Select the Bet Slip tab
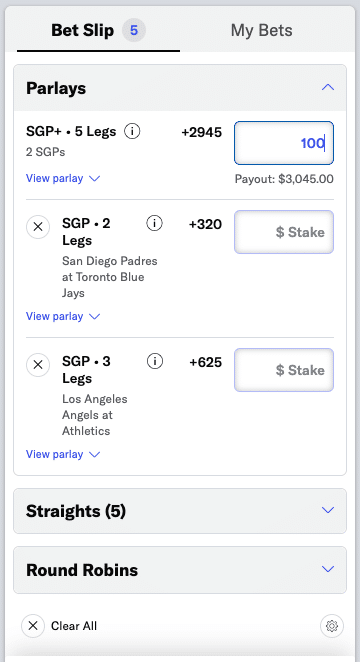 [x=98, y=30]
